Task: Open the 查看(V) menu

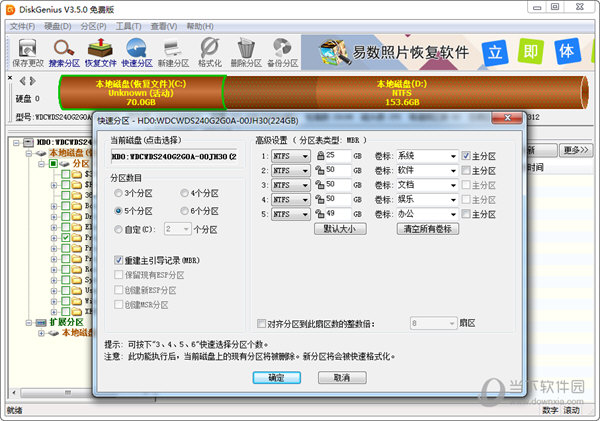Action: point(164,26)
